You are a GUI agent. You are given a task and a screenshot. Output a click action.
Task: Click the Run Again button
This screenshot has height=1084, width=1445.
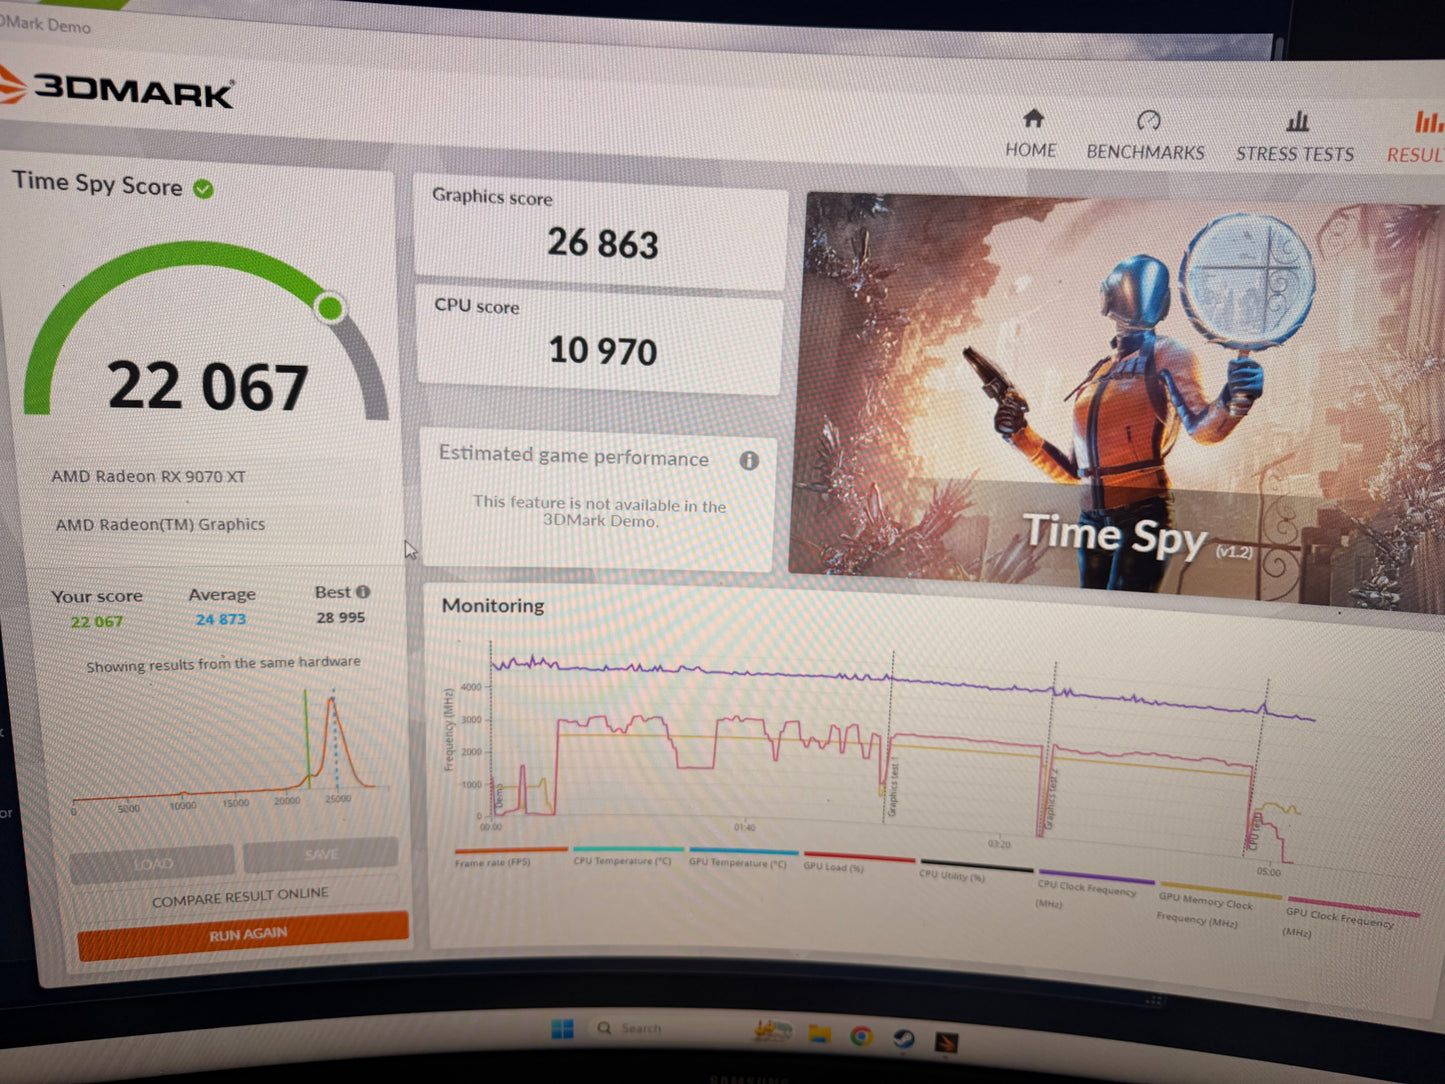[x=244, y=935]
